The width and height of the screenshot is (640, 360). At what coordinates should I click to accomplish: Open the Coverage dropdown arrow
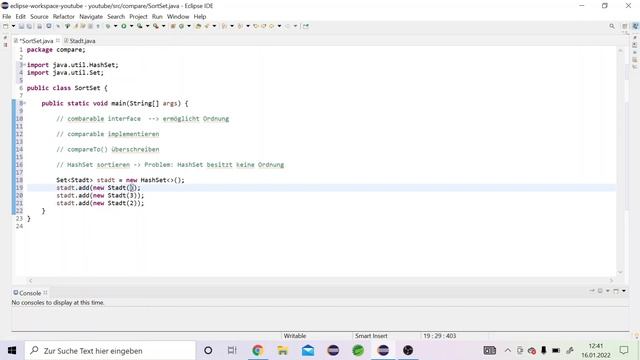pos(147,26)
